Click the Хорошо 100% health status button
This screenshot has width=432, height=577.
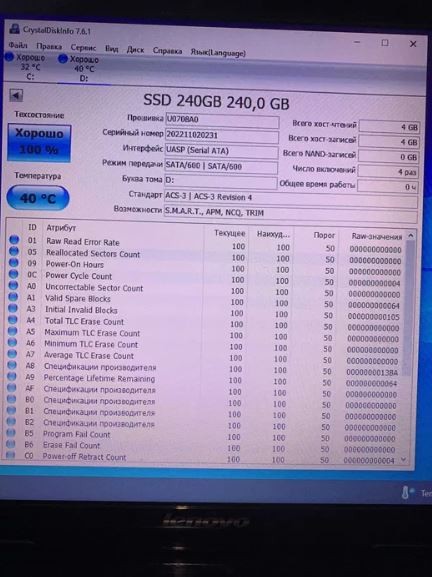[x=39, y=143]
